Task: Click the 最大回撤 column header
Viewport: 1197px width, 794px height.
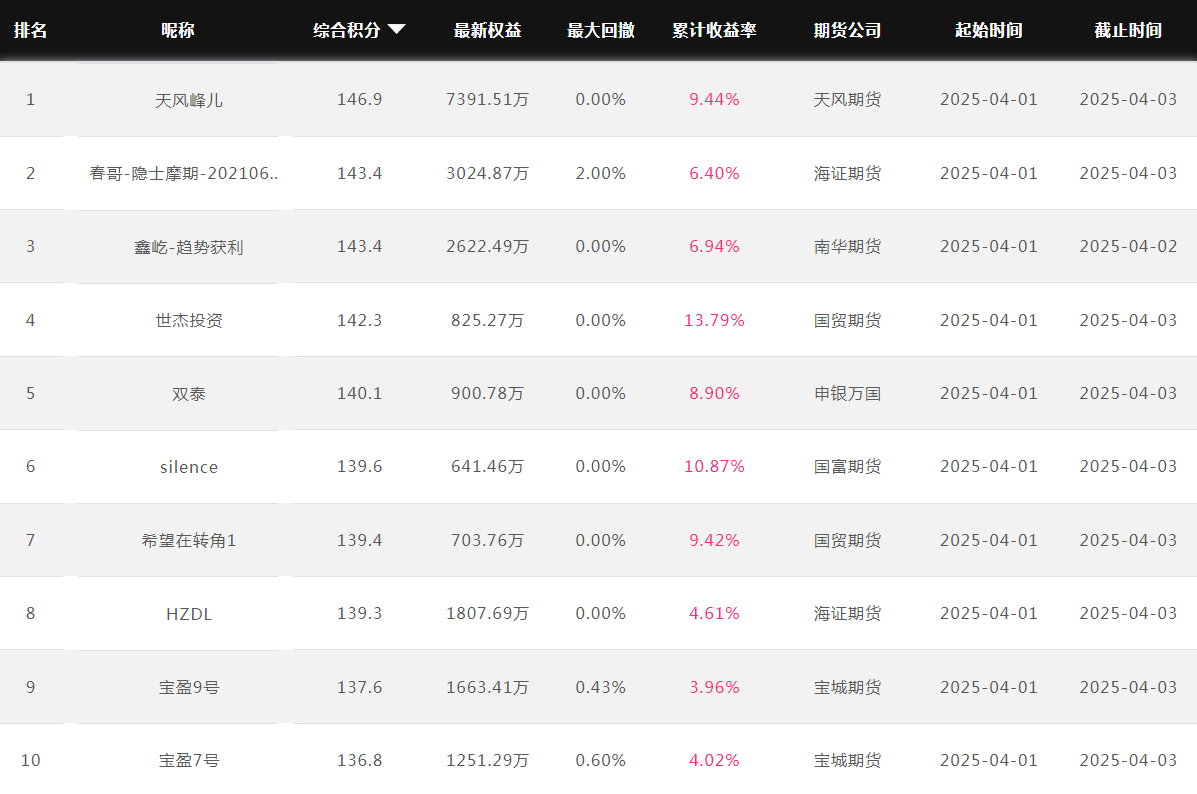Action: 601,31
